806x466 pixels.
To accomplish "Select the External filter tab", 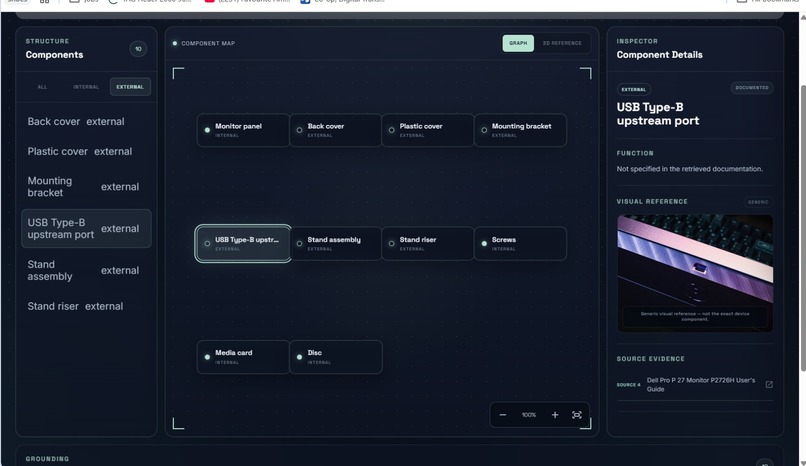I will (x=130, y=87).
